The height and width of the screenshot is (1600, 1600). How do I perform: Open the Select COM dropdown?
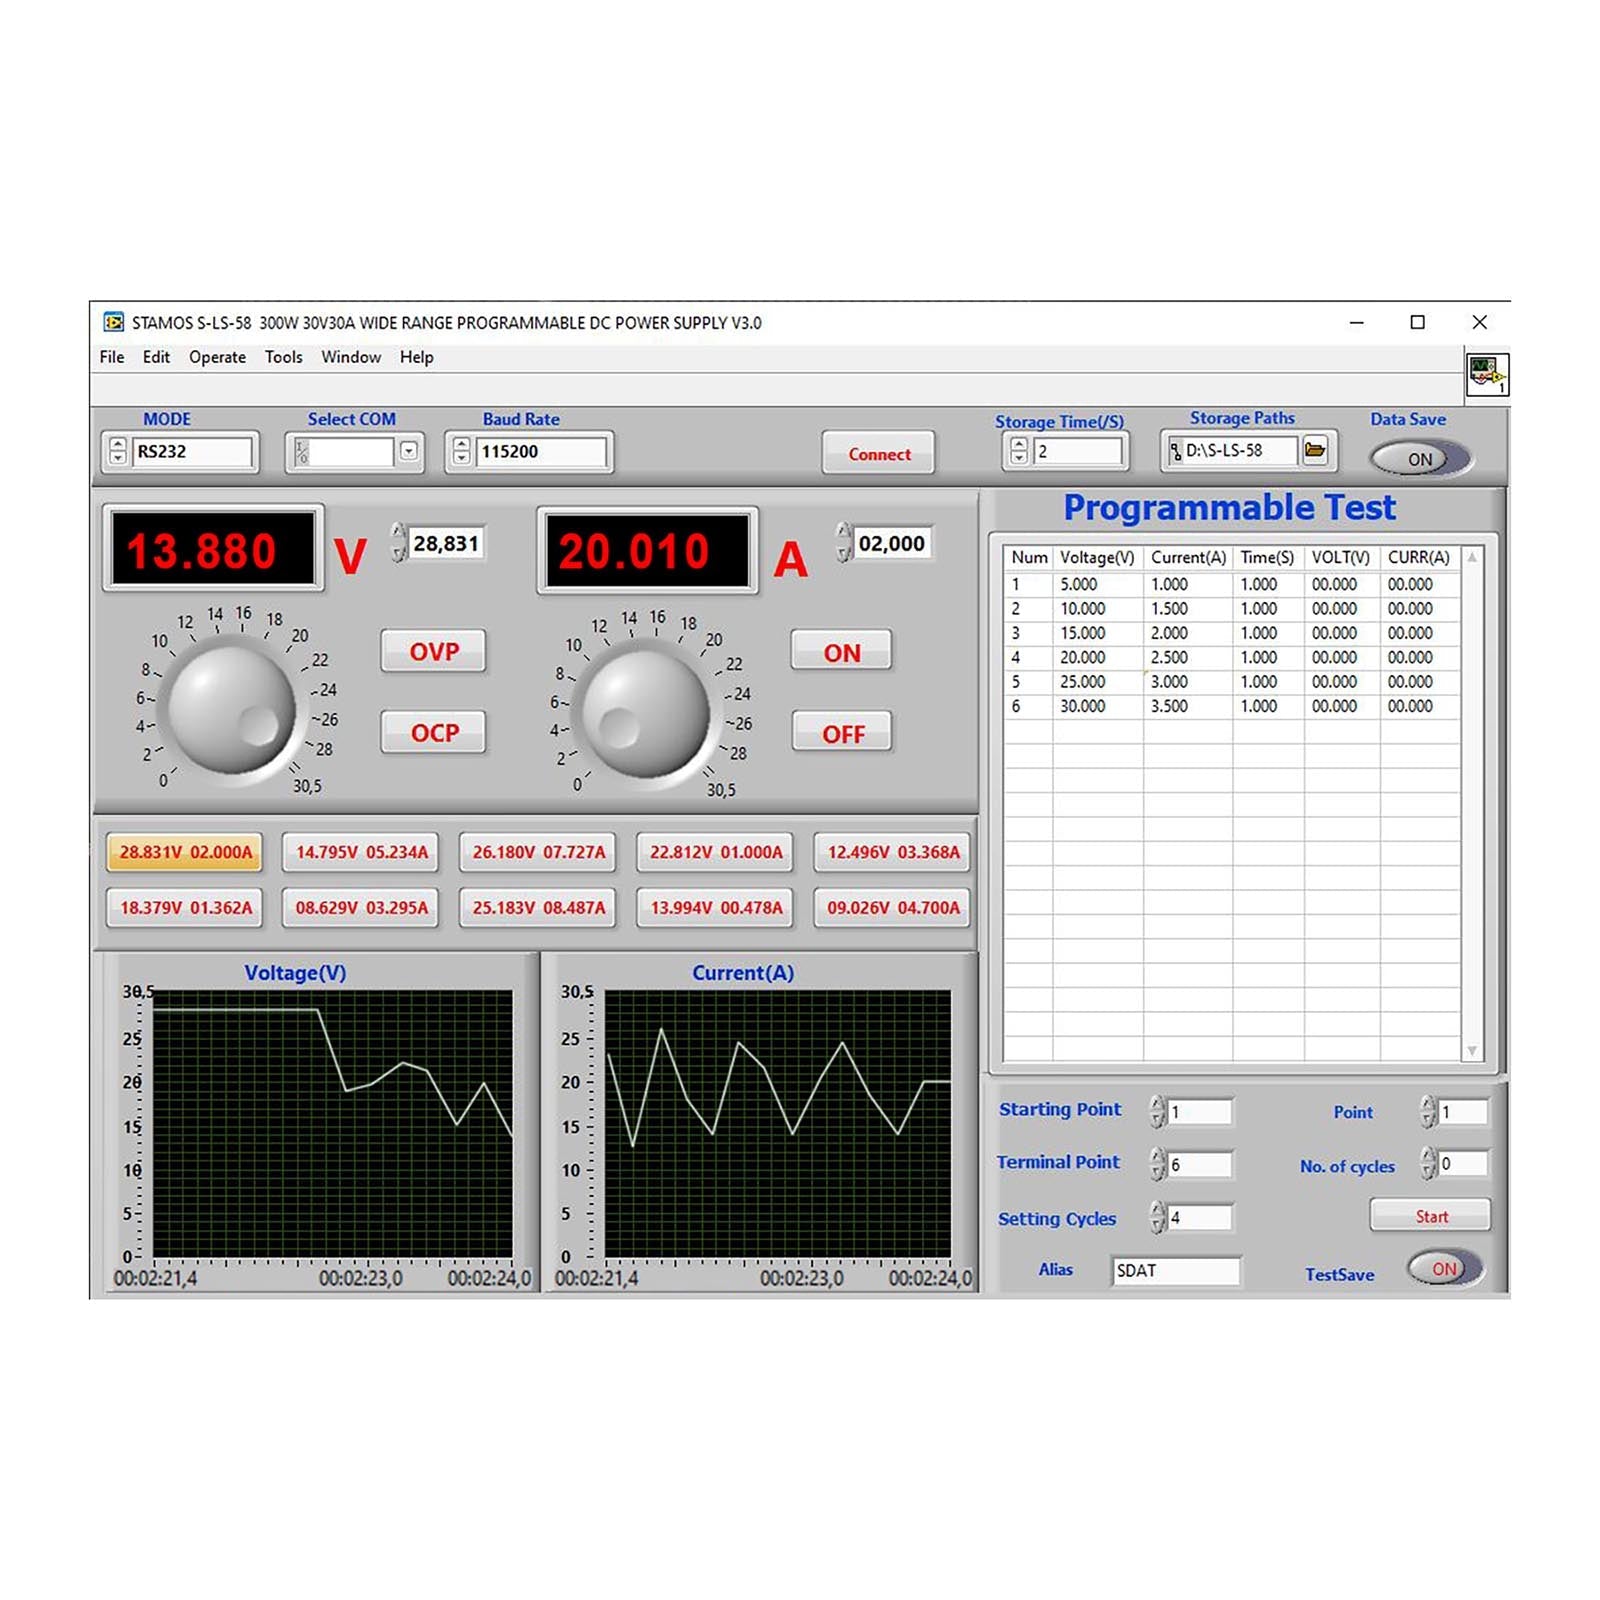click(x=409, y=454)
